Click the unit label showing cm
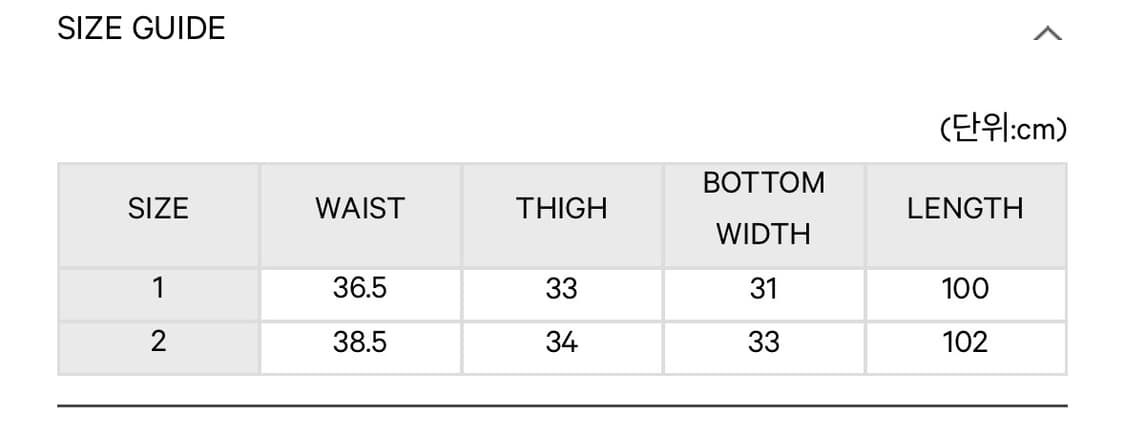 point(1003,130)
